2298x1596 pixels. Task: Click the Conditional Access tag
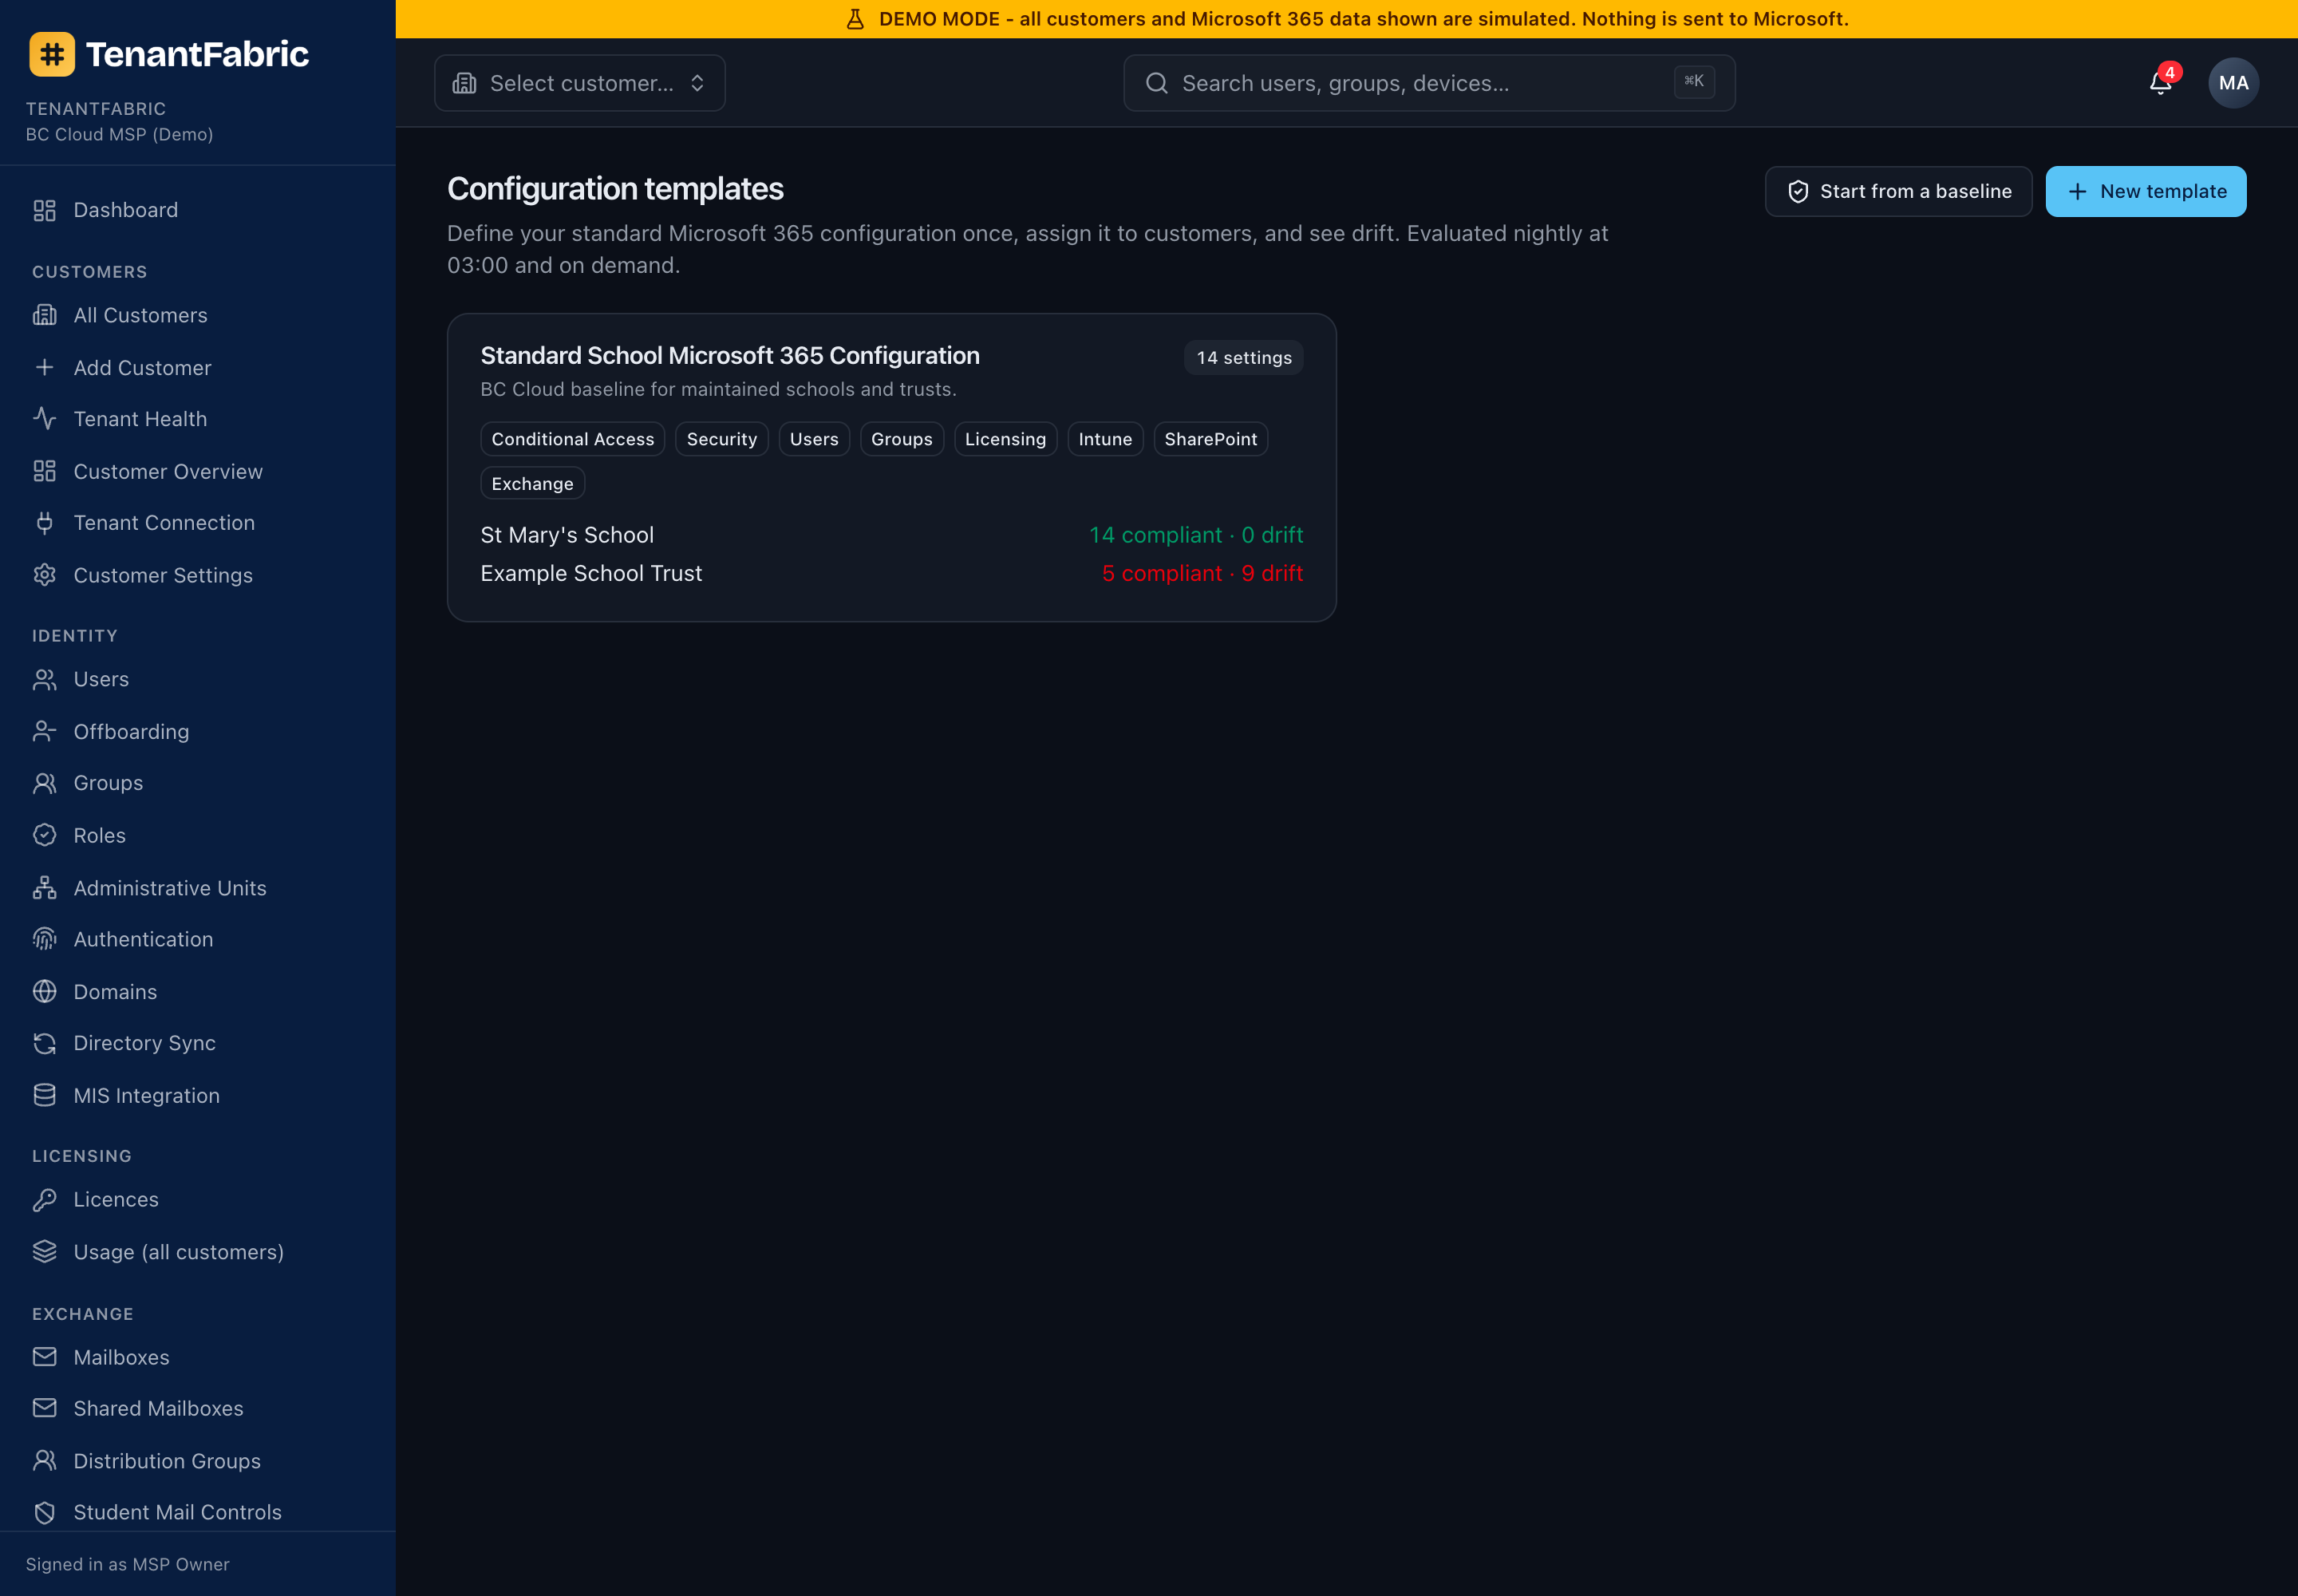(x=572, y=439)
